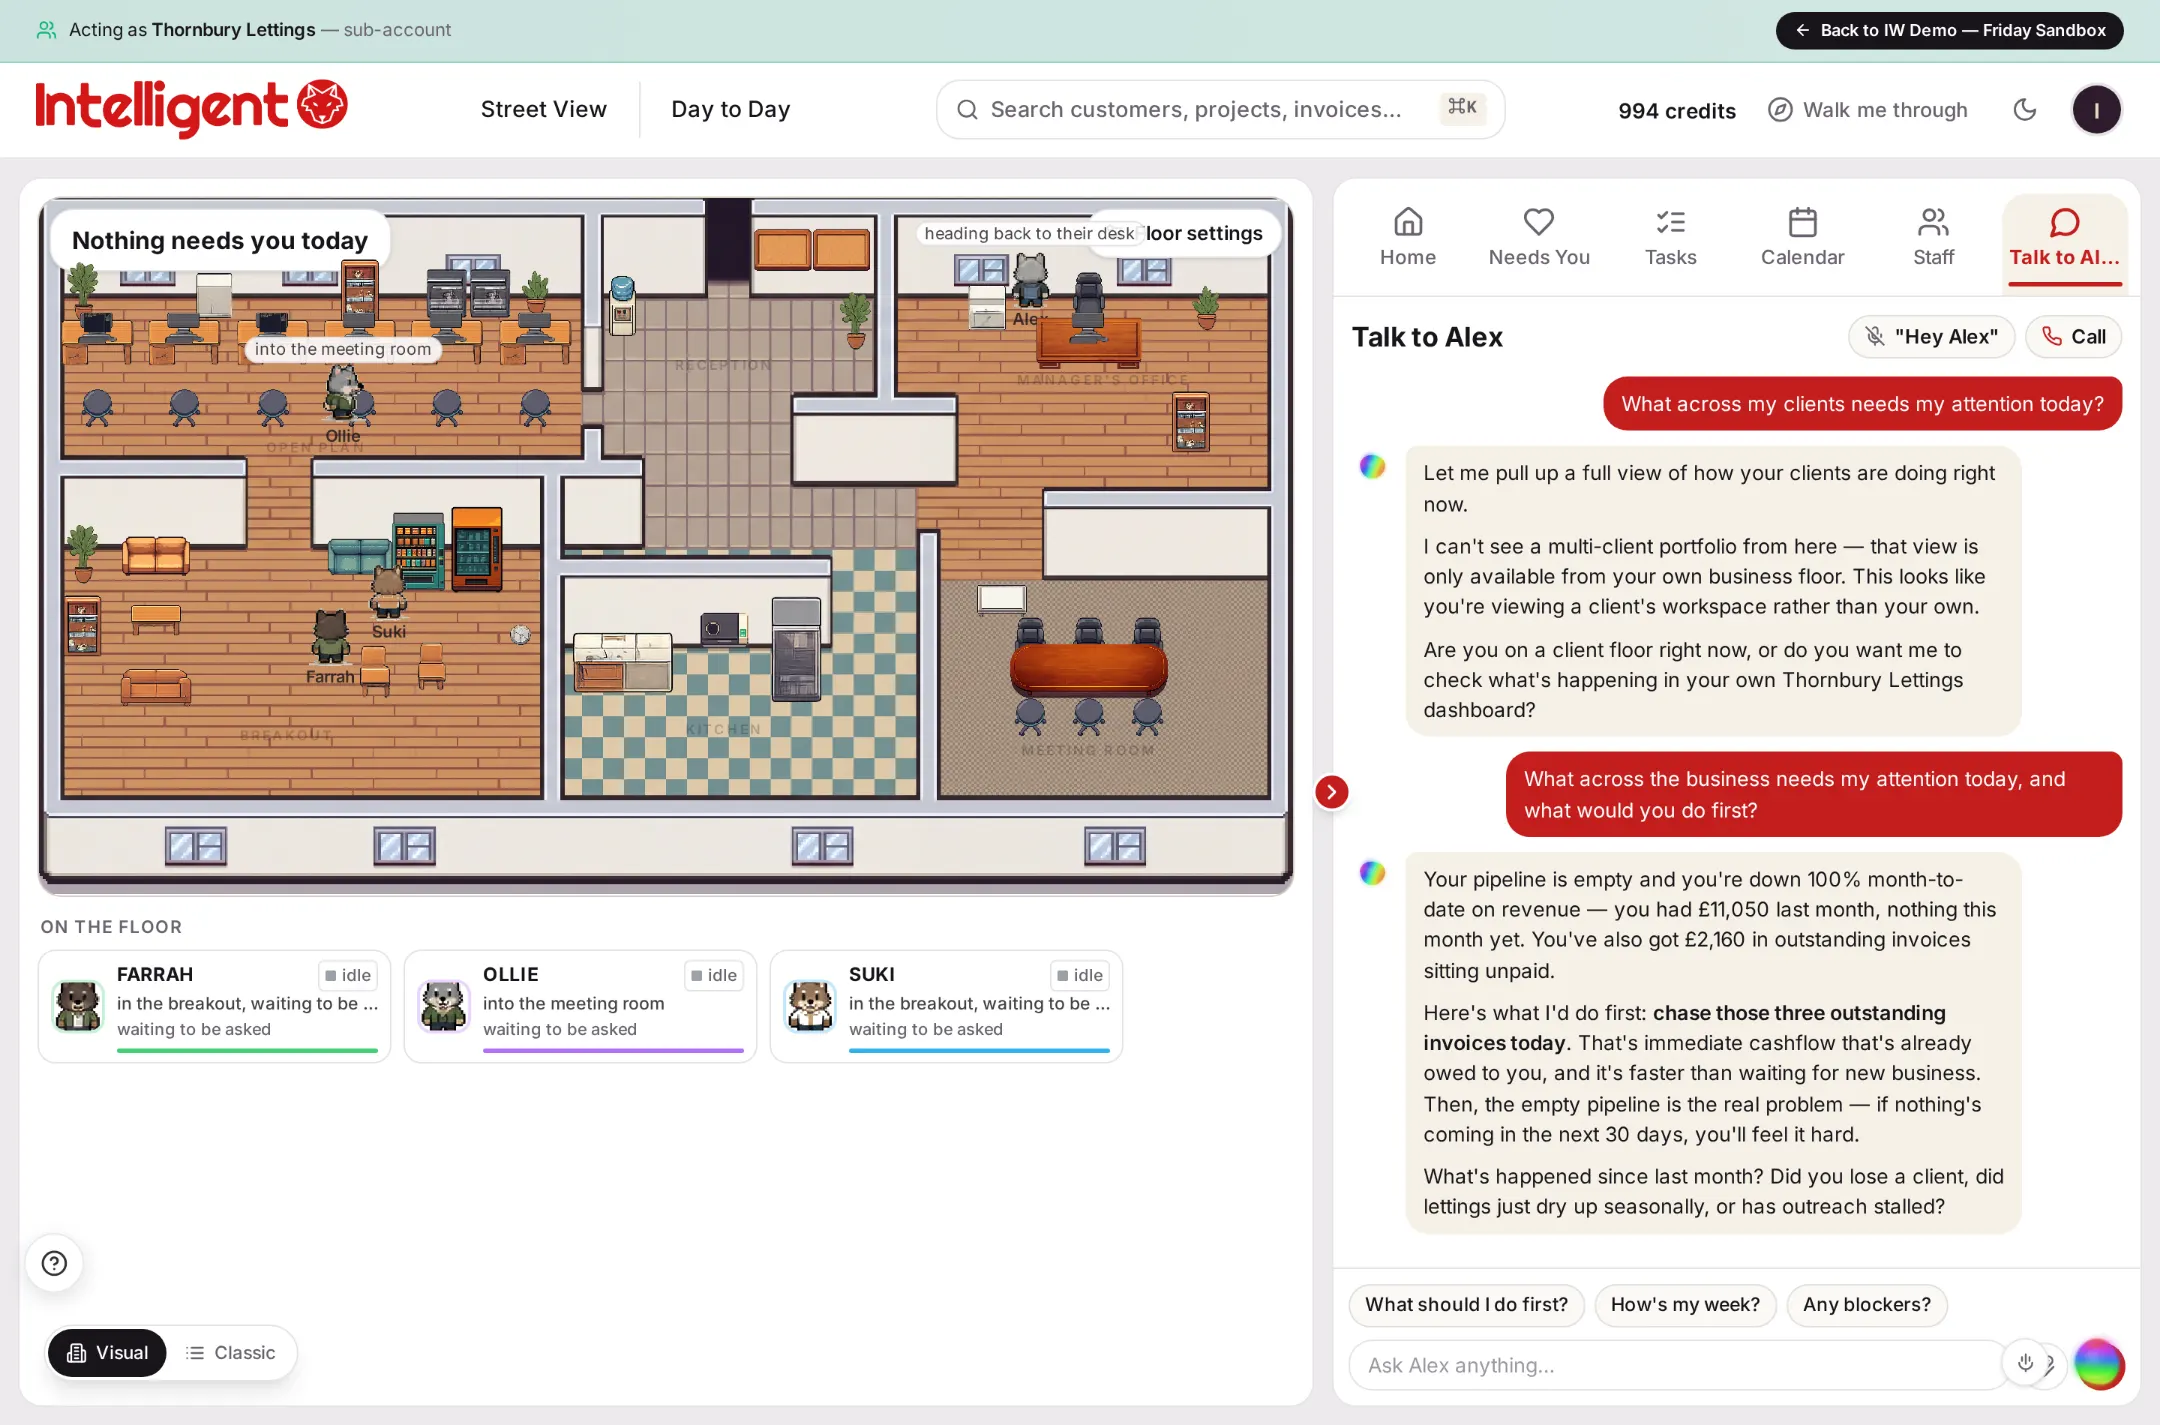This screenshot has width=2160, height=1425.
Task: Open the Tasks tab
Action: point(1670,238)
